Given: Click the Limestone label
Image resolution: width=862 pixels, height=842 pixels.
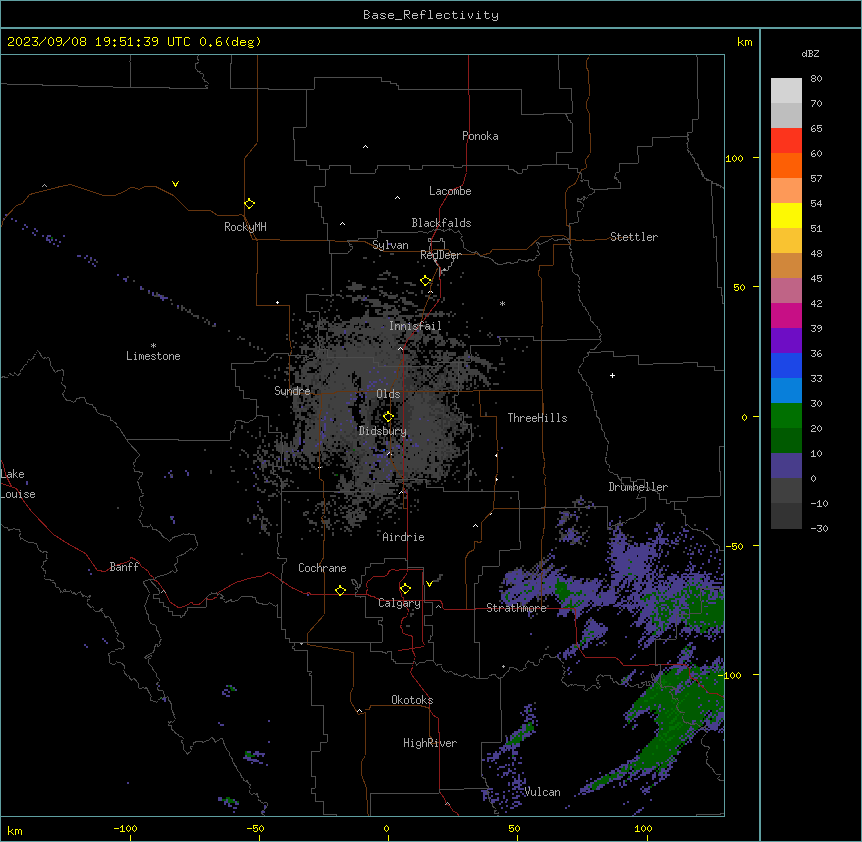Looking at the screenshot, I should tap(153, 356).
